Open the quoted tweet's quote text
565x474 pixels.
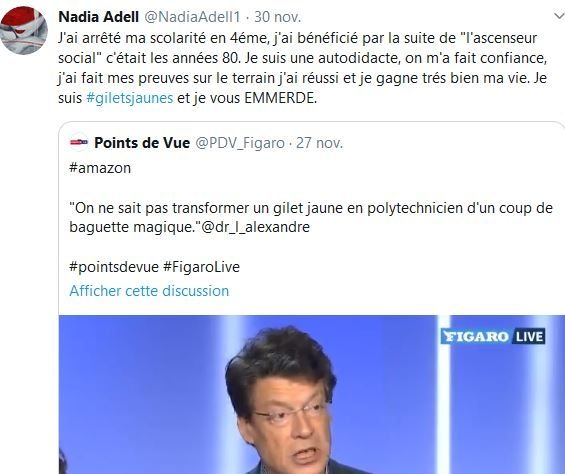point(311,217)
